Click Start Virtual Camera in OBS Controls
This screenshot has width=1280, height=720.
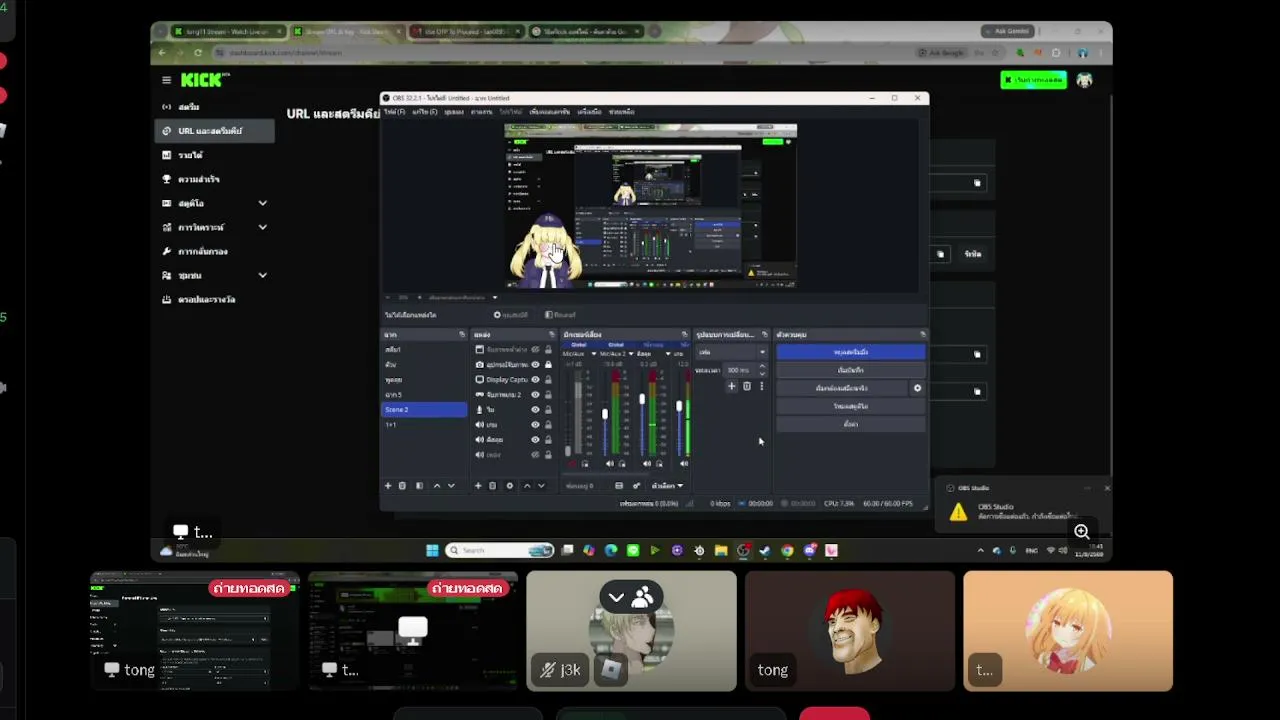coord(842,388)
